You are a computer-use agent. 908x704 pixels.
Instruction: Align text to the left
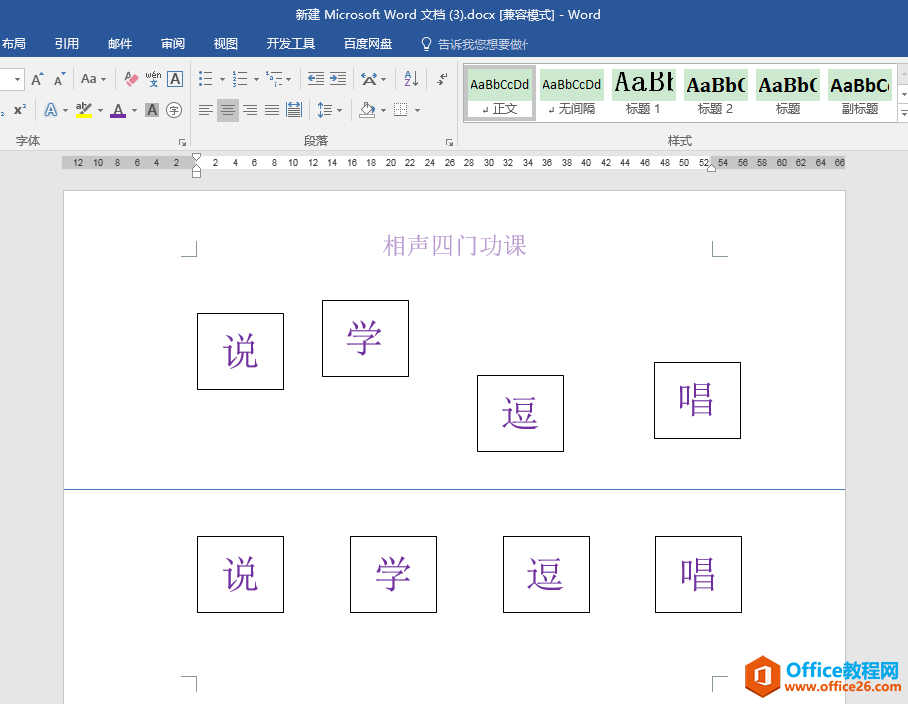pos(206,110)
